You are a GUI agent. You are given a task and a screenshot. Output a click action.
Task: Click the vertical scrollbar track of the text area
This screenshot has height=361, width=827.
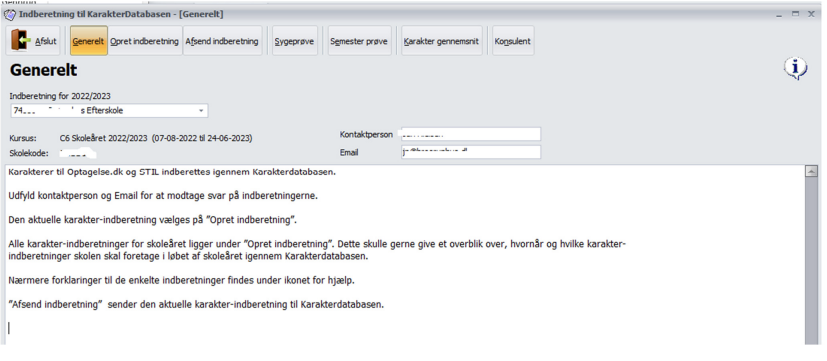(x=811, y=261)
